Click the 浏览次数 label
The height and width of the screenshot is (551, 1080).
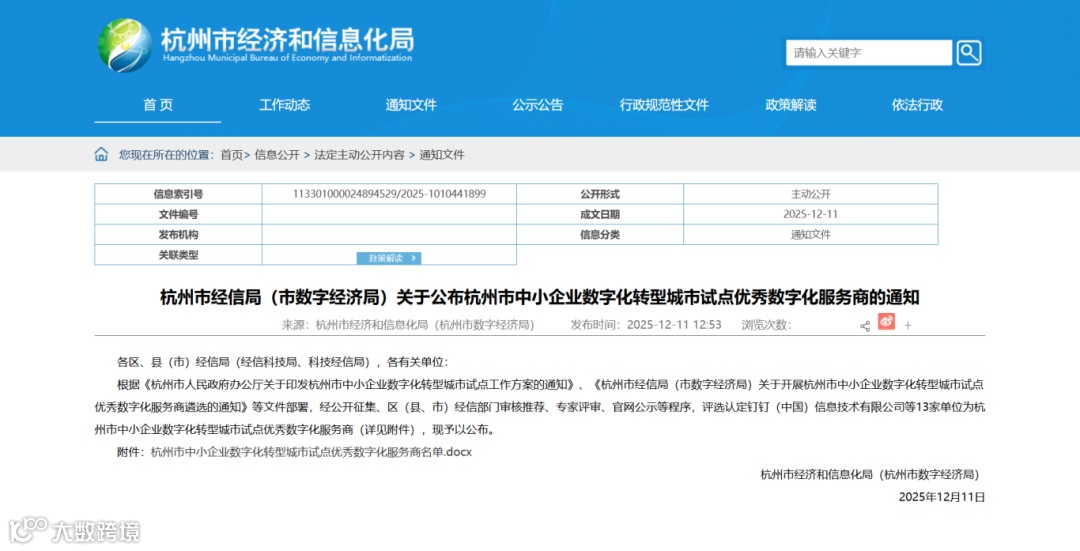[x=766, y=325]
